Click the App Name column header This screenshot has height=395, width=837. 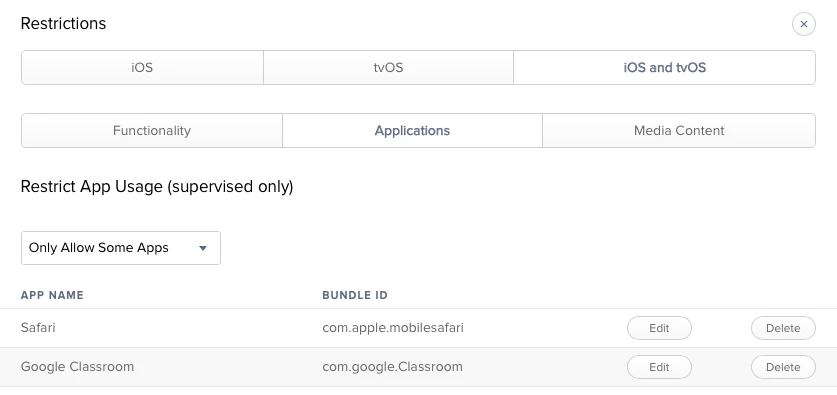pos(52,295)
